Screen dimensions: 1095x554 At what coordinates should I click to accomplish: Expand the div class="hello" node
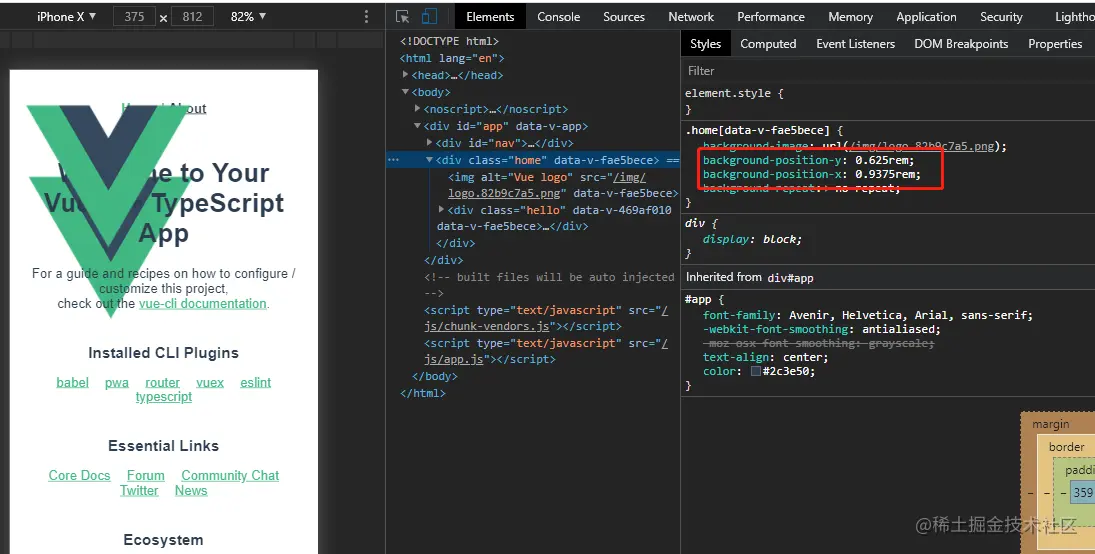441,209
